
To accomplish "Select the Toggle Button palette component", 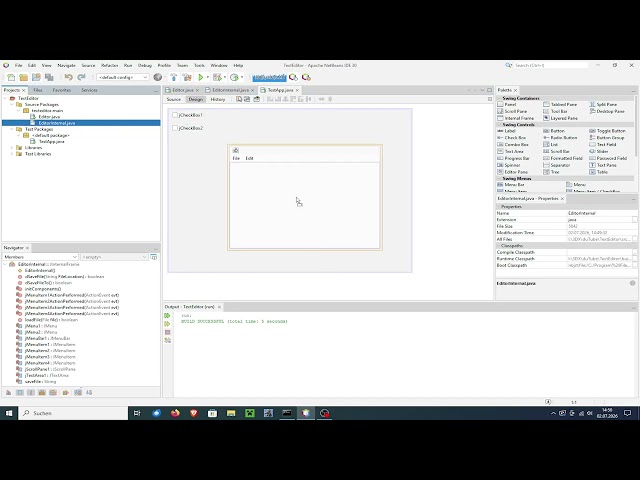I will 607,131.
